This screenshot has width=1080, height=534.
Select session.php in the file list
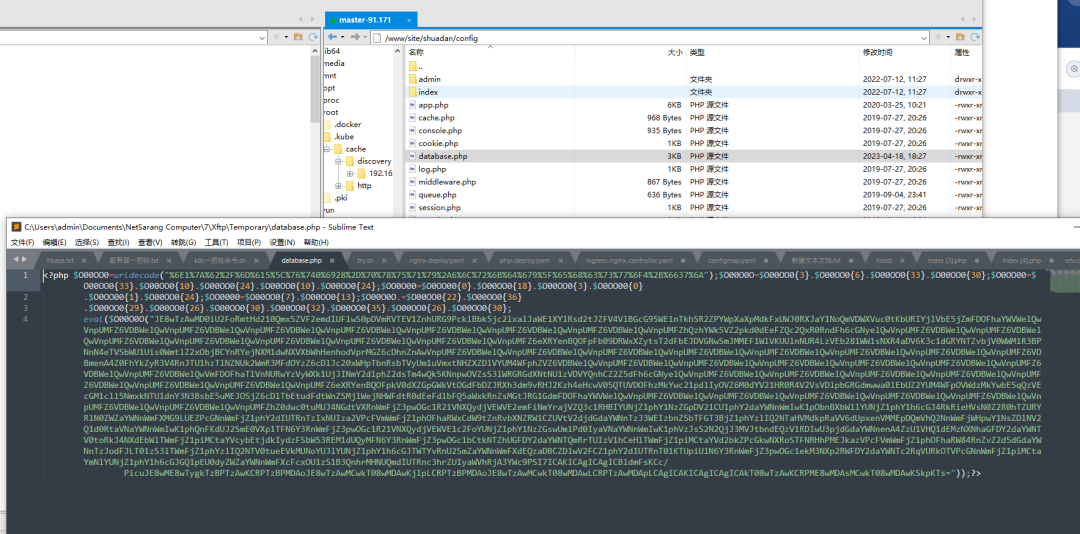pyautogui.click(x=439, y=207)
